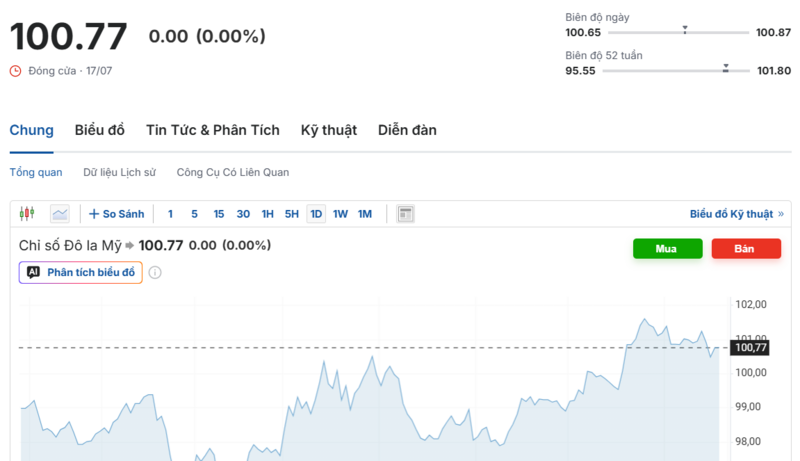
Task: Click the Biên độ 52 tuần range marker
Action: (726, 68)
